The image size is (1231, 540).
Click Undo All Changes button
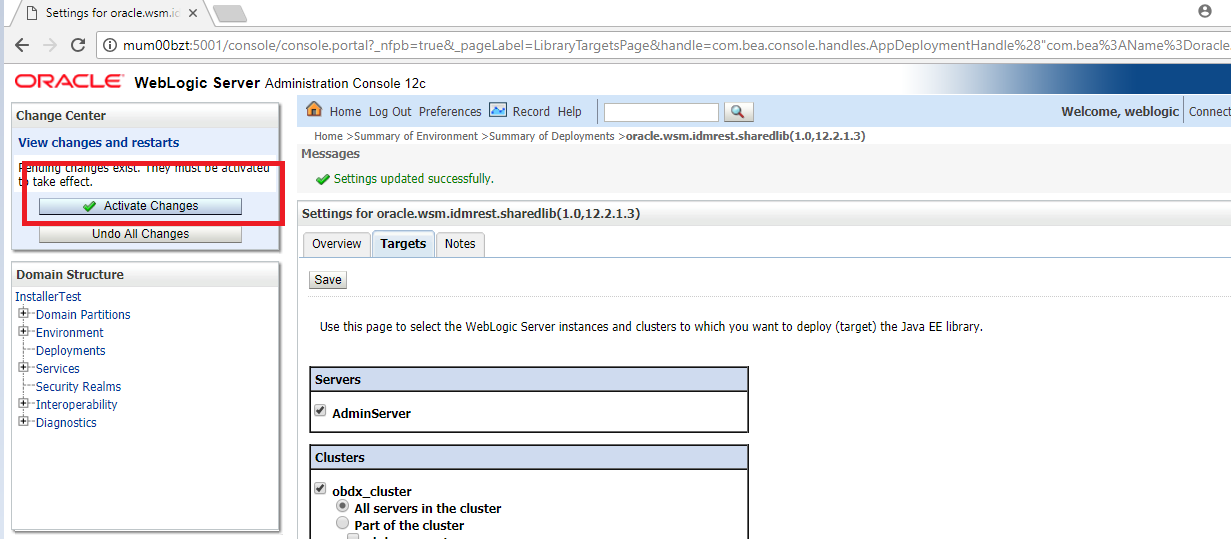(x=140, y=234)
